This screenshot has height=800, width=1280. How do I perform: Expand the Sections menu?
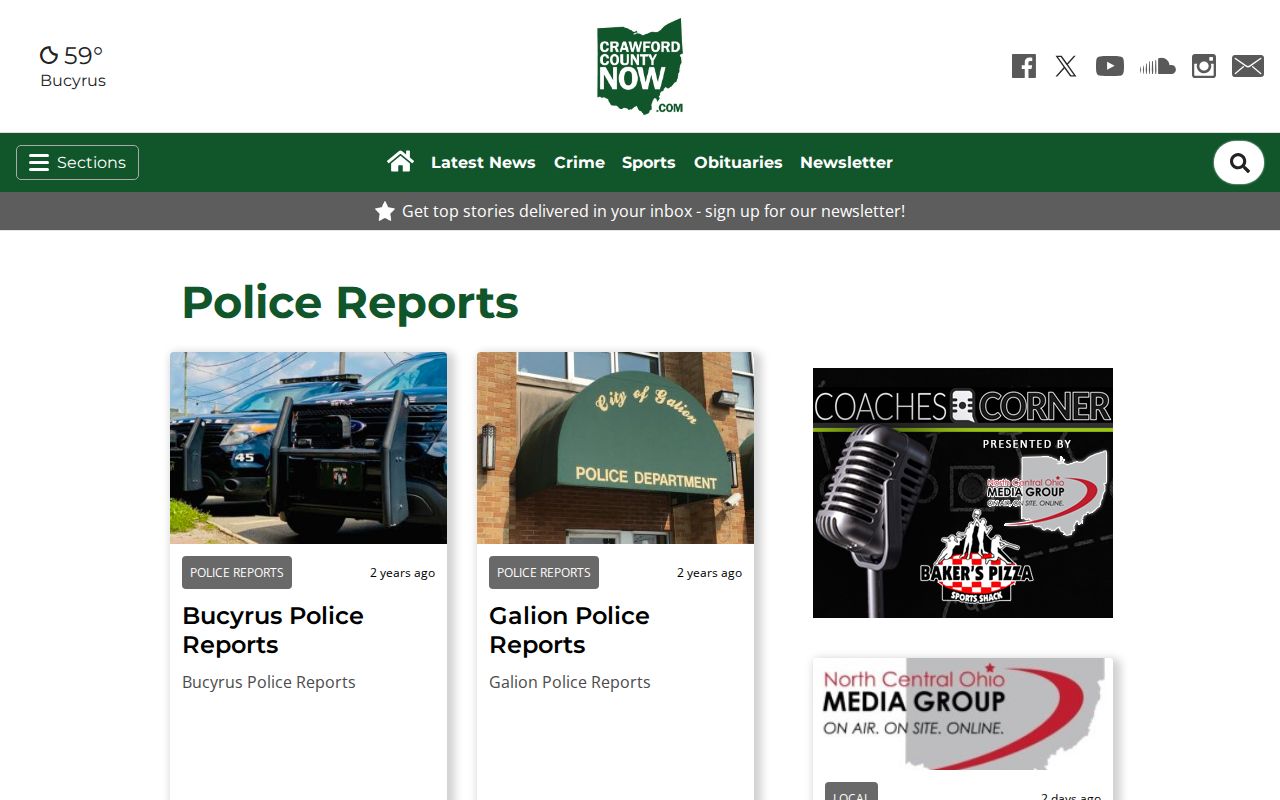click(x=77, y=162)
